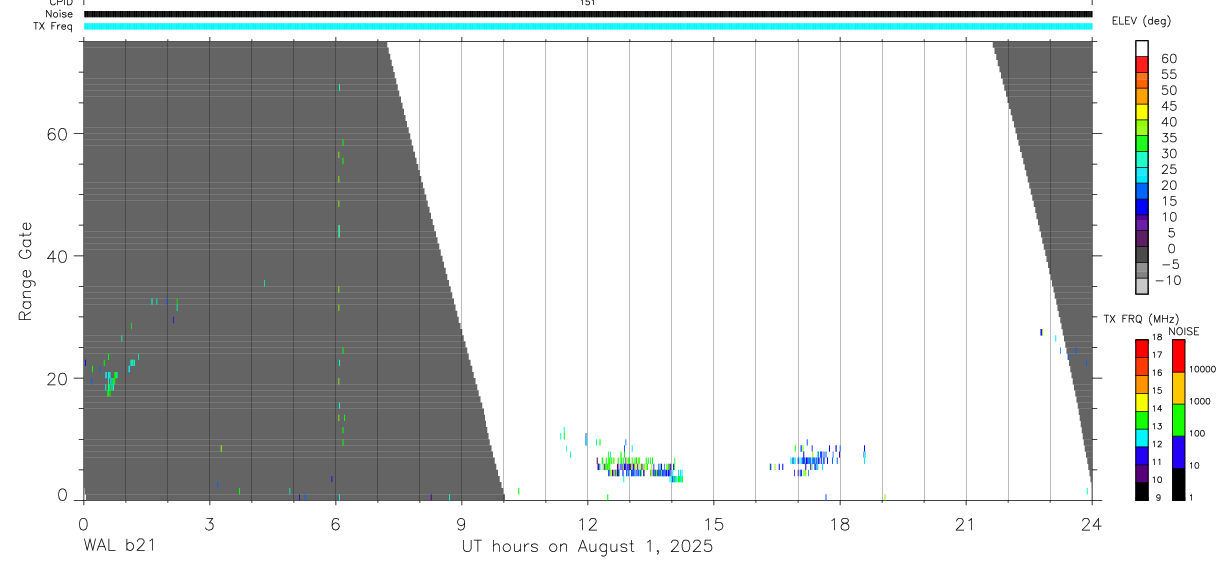Click the pure blue 10–15 degree elevation swatch
This screenshot has width=1228, height=567.
pyautogui.click(x=1141, y=208)
